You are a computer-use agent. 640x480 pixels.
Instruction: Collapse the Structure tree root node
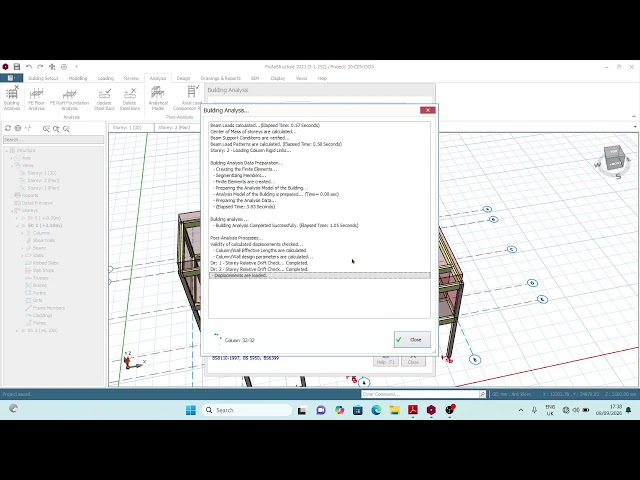[x=7, y=151]
